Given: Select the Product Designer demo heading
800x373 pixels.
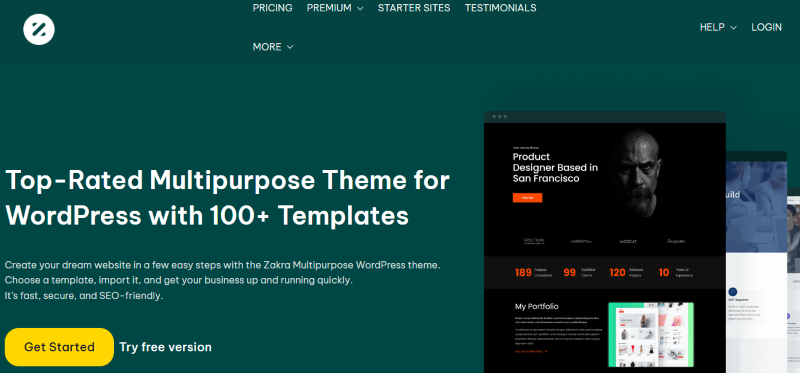Looking at the screenshot, I should [x=555, y=167].
